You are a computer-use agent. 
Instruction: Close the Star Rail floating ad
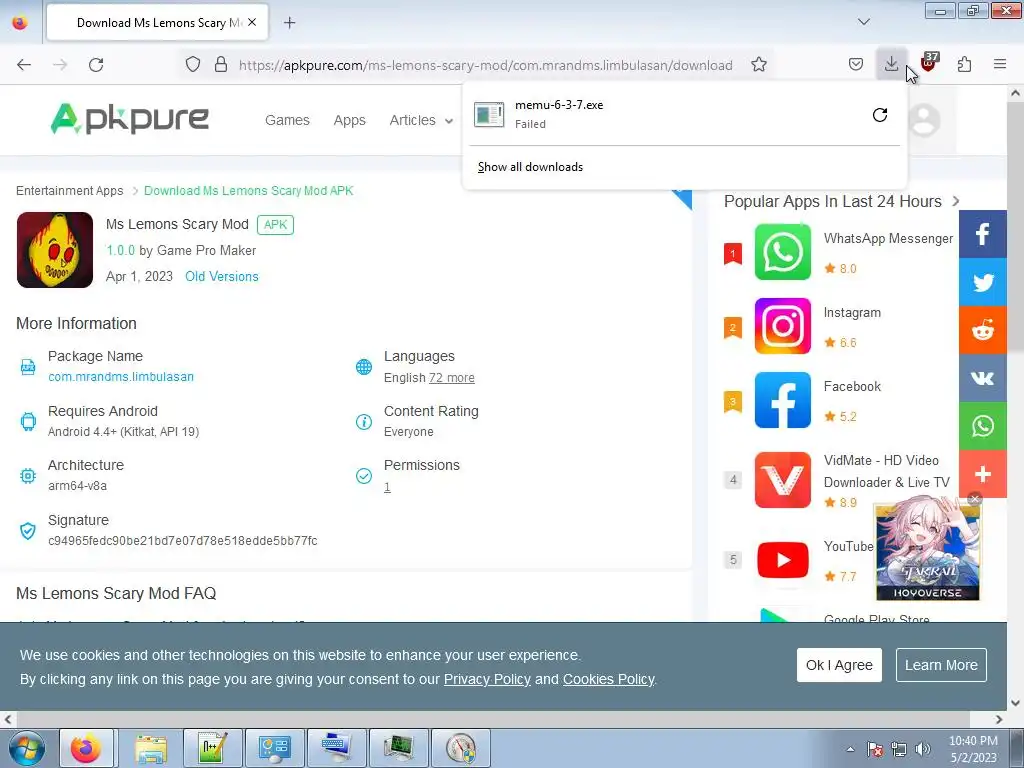pos(974,499)
